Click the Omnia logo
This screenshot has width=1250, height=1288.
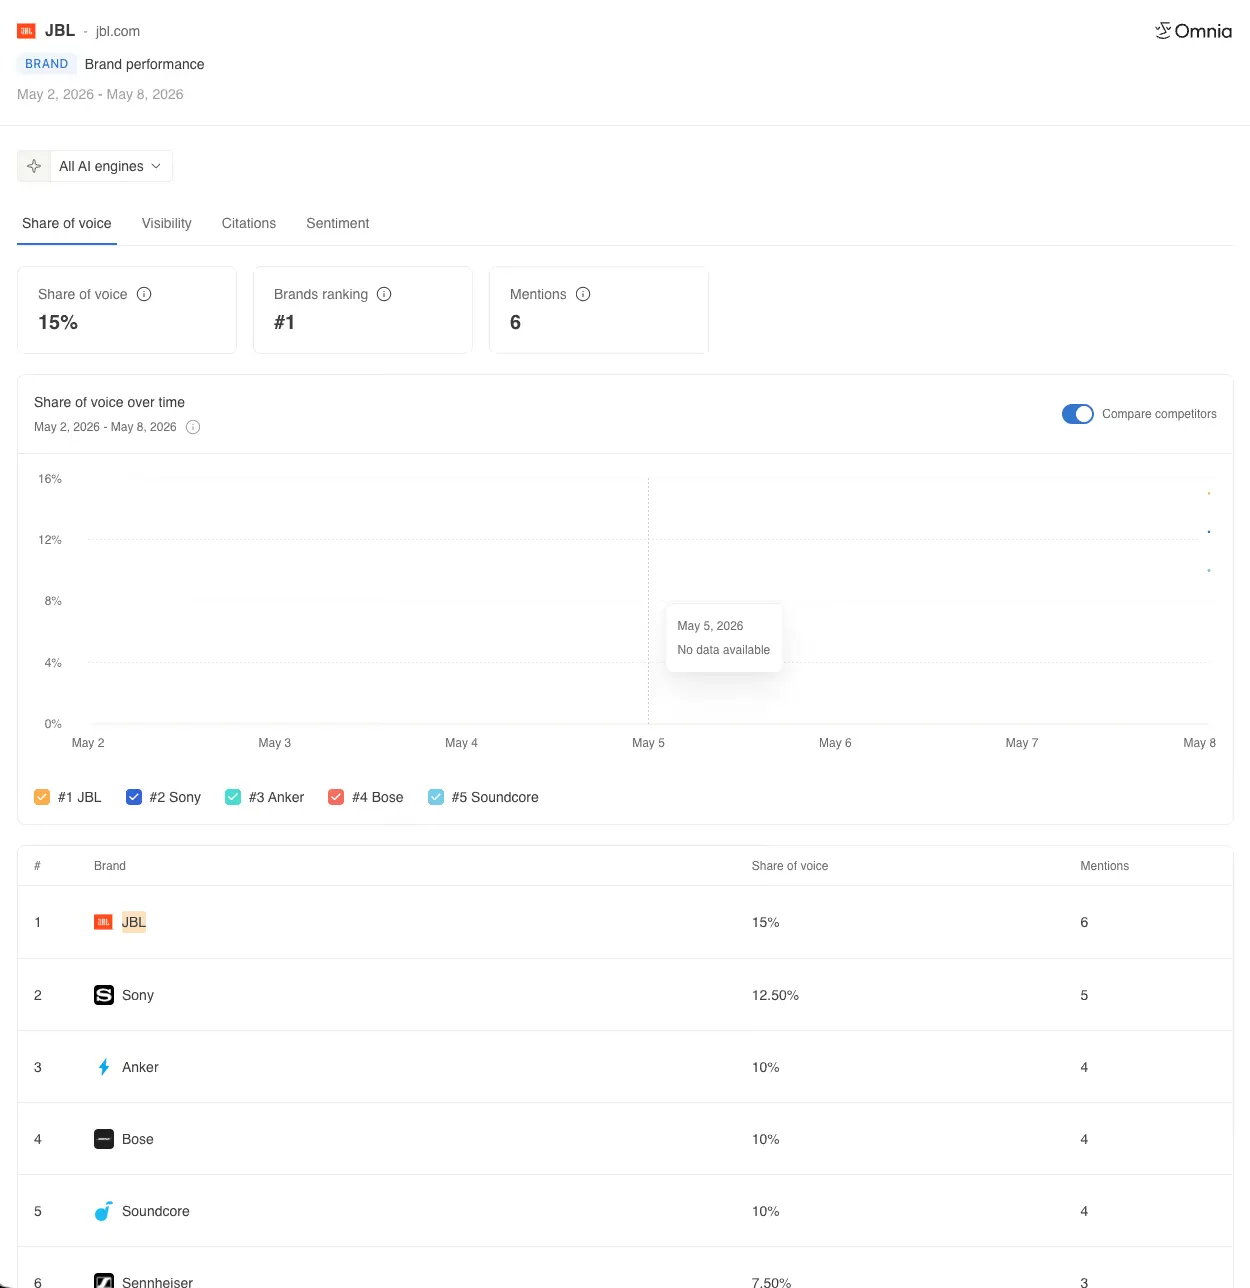tap(1193, 31)
